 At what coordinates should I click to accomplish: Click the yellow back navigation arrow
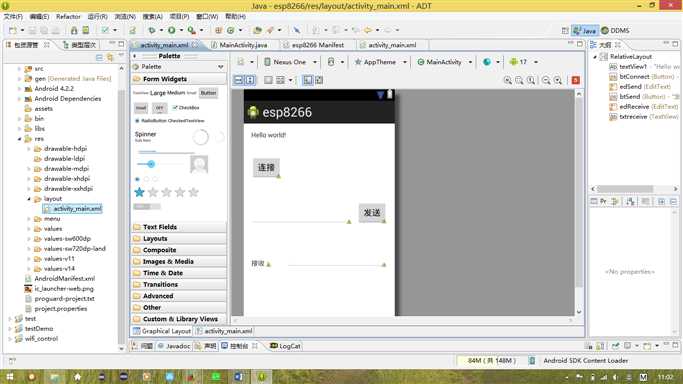[x=368, y=30]
